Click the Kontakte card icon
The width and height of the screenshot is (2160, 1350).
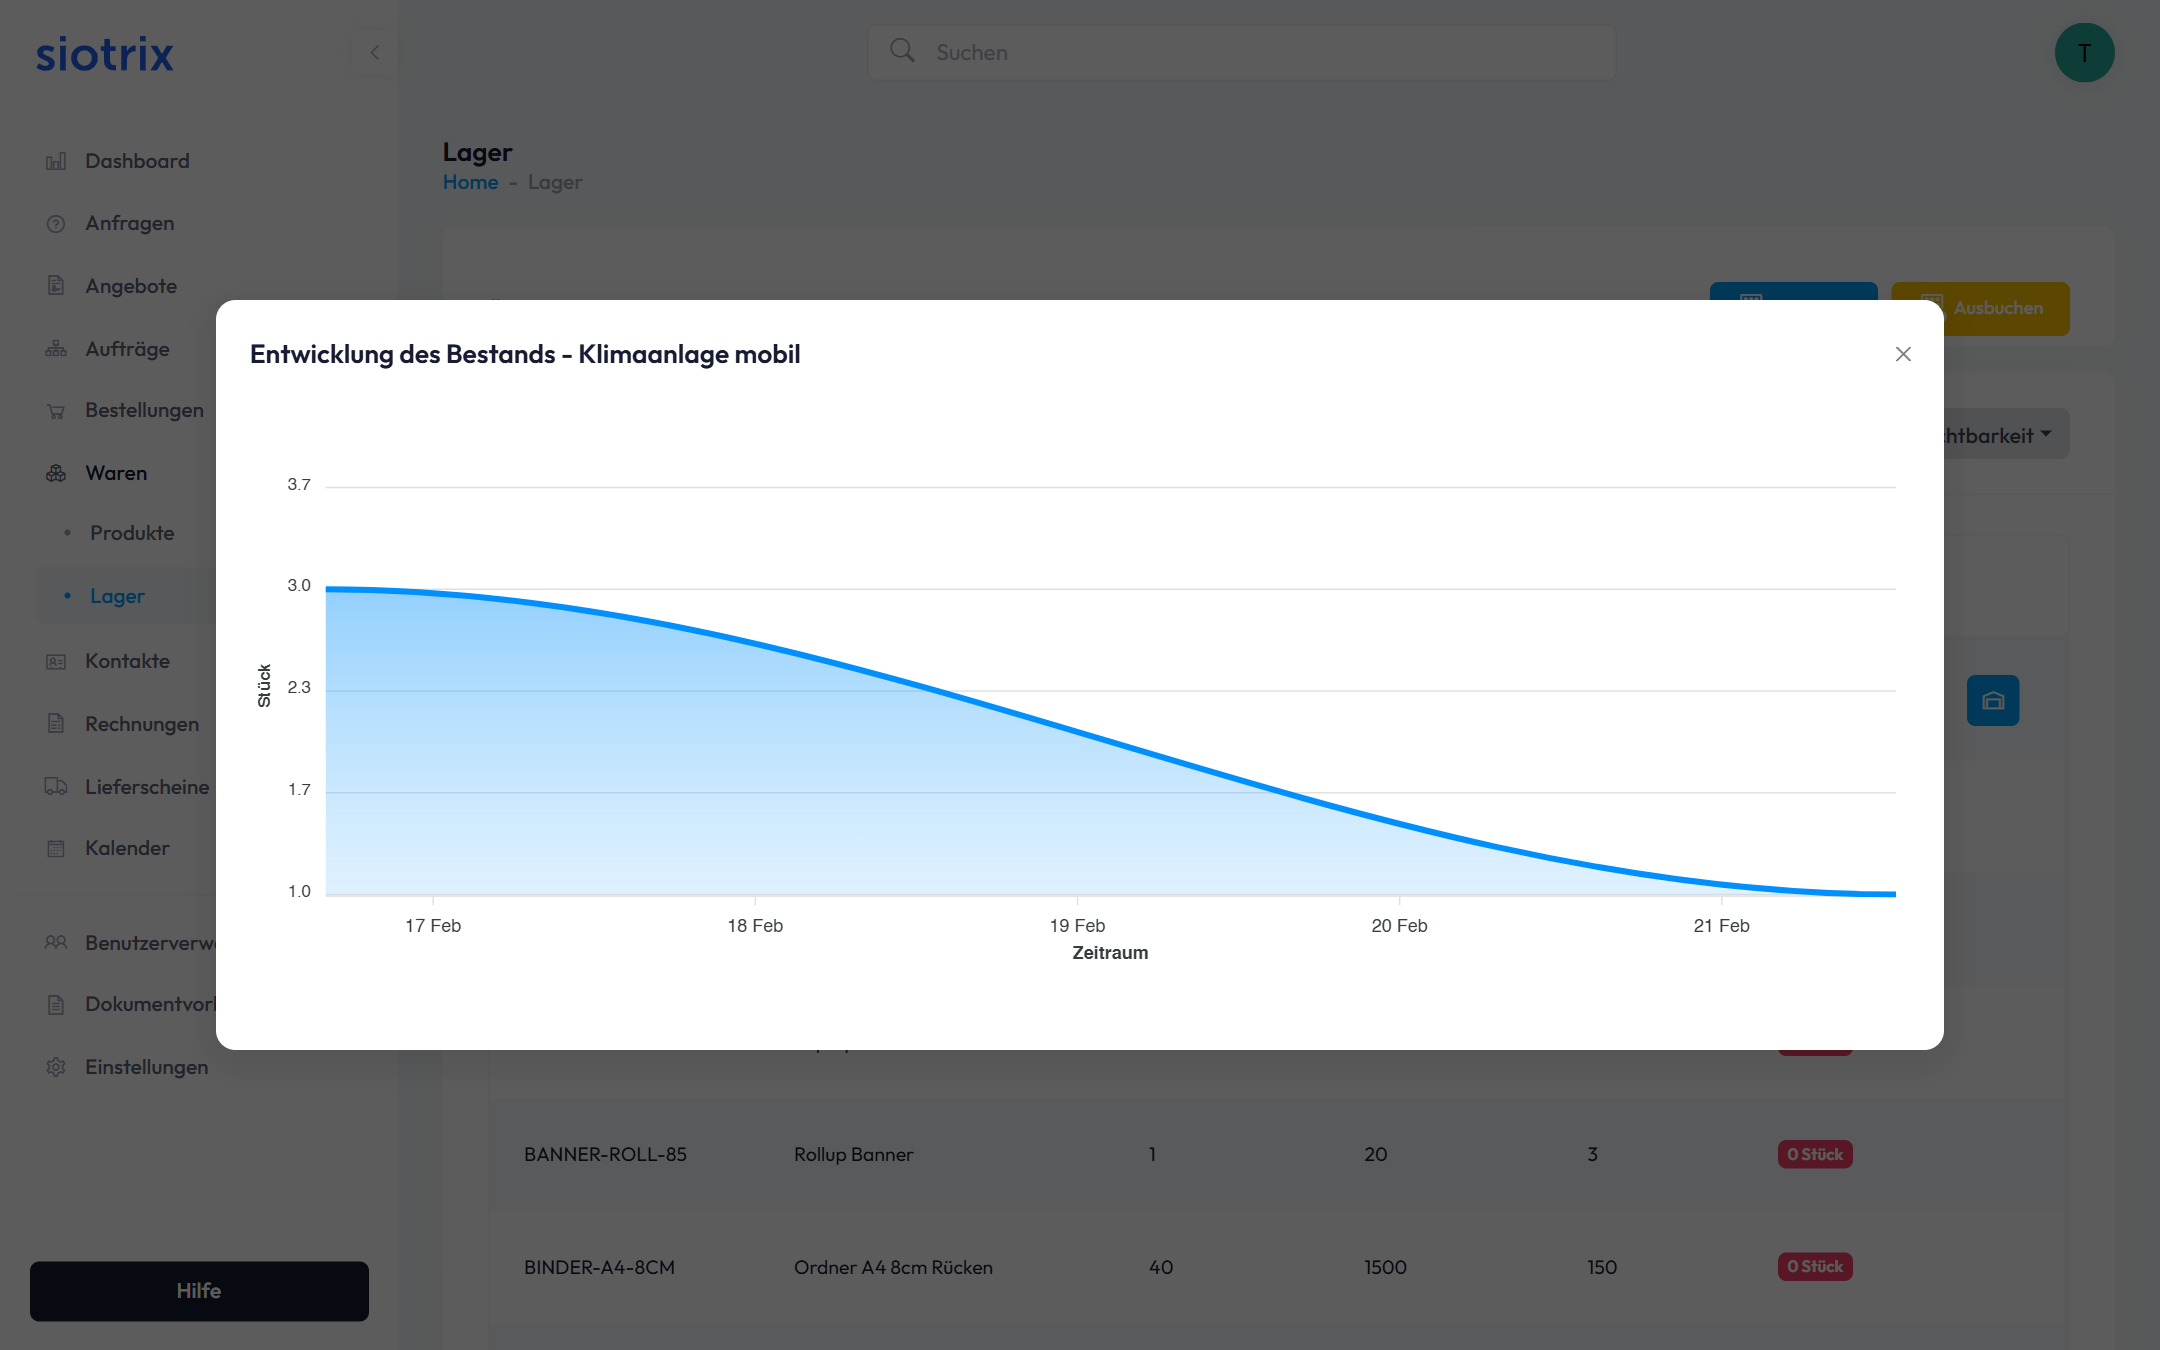(56, 661)
